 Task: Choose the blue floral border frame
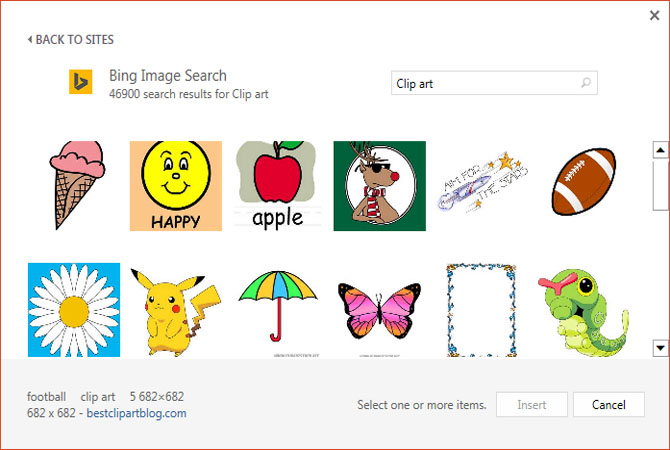pyautogui.click(x=481, y=310)
